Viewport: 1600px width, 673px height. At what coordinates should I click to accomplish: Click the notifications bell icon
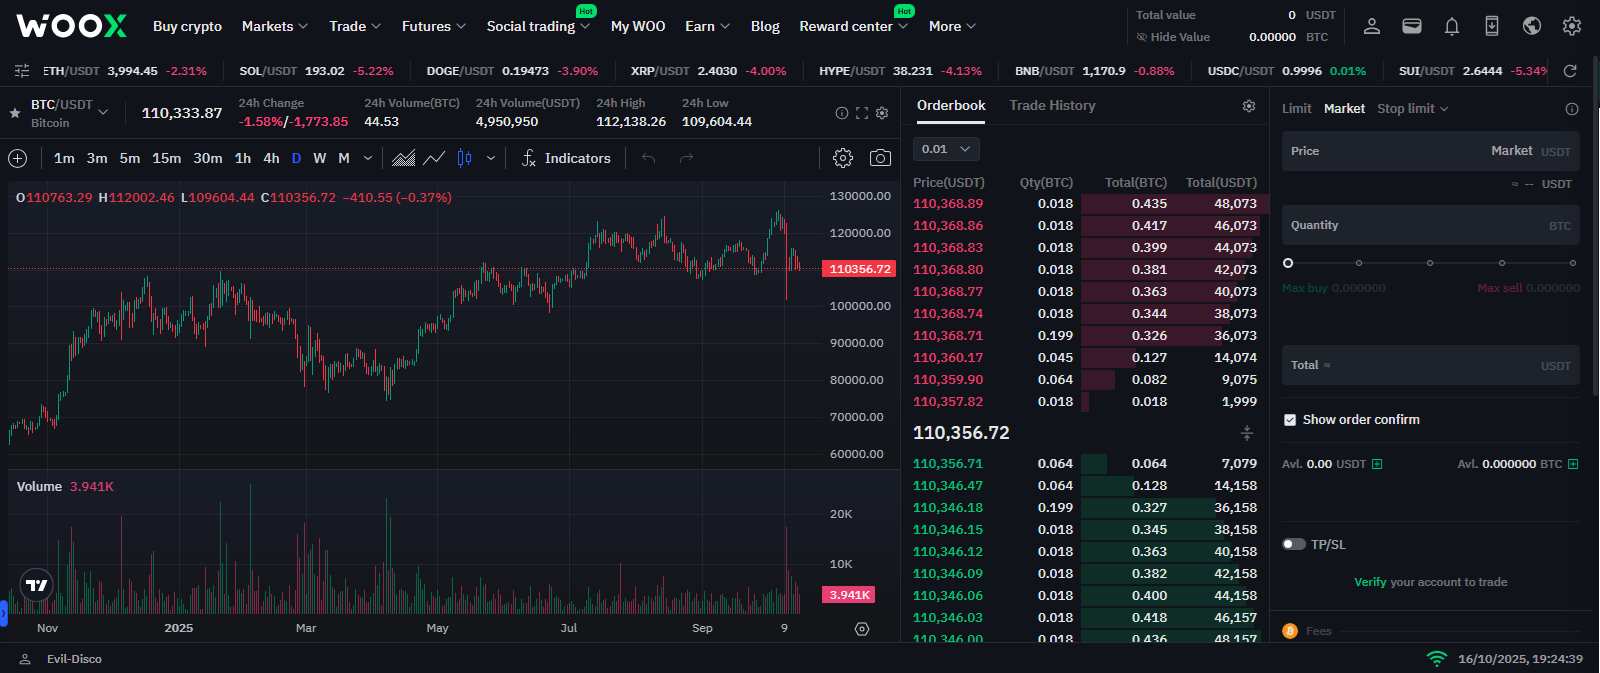tap(1452, 26)
